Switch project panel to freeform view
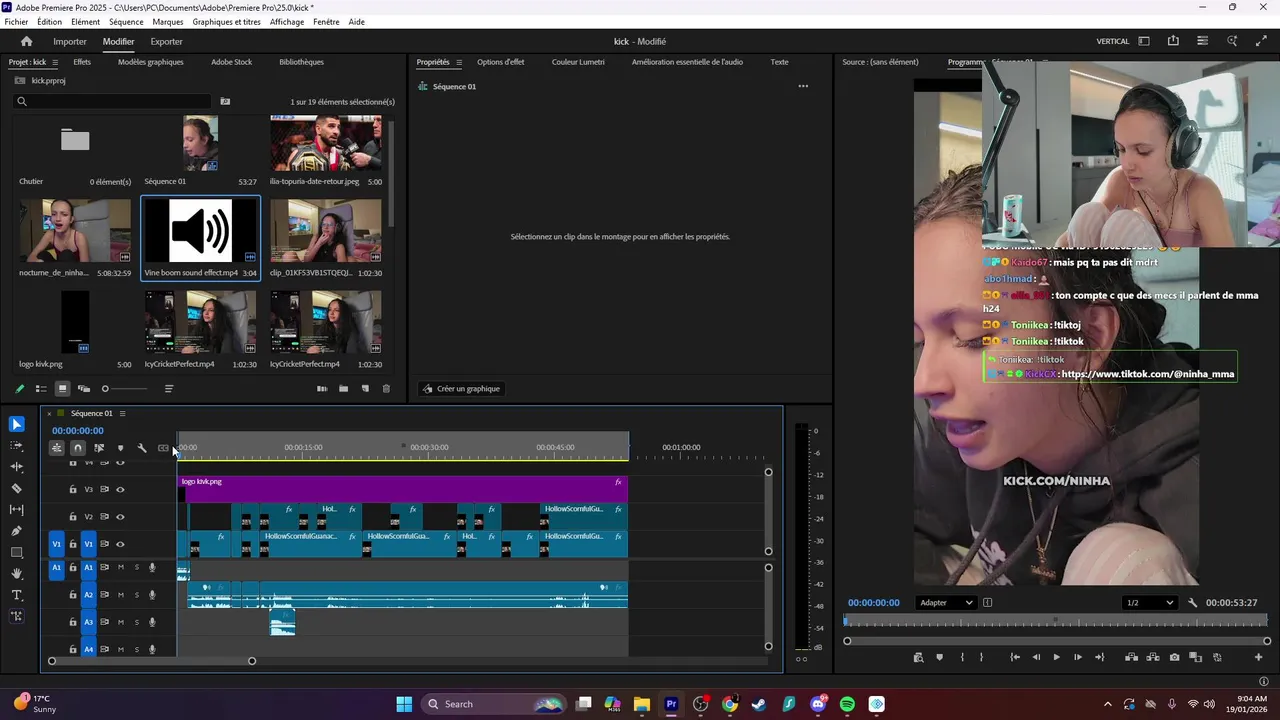Image resolution: width=1280 pixels, height=720 pixels. point(84,389)
